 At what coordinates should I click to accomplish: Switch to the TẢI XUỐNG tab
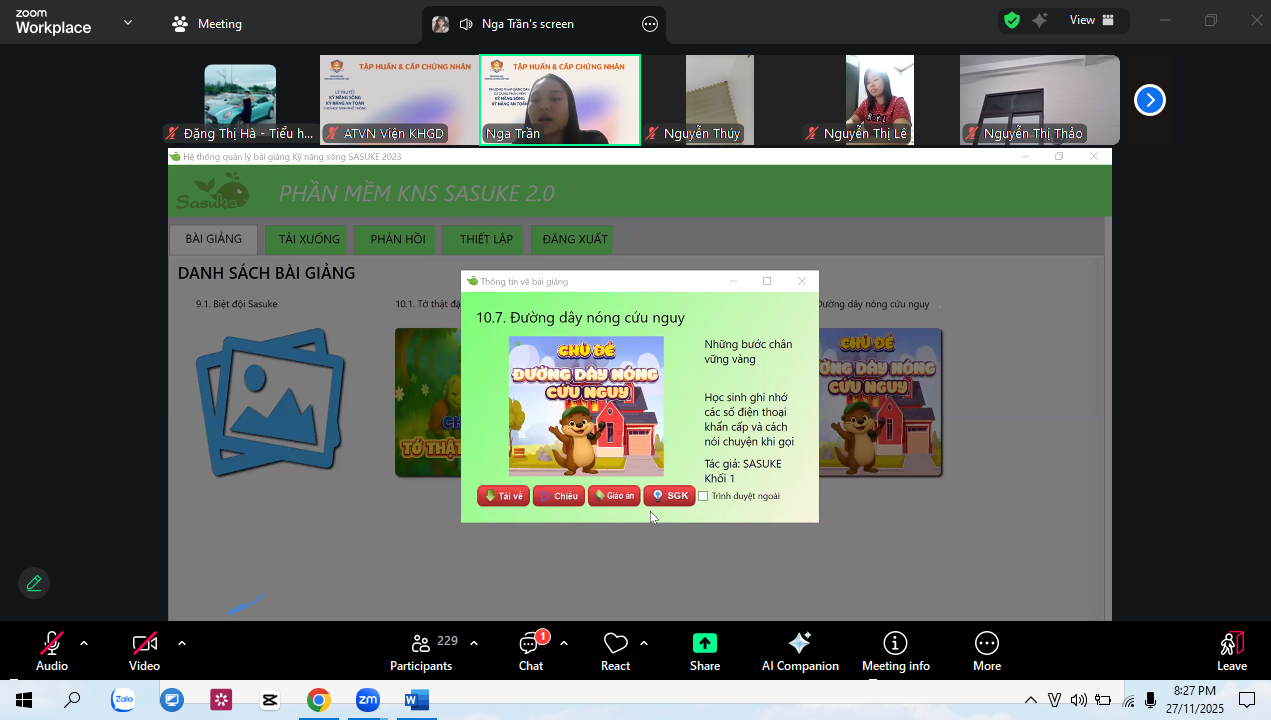point(309,240)
